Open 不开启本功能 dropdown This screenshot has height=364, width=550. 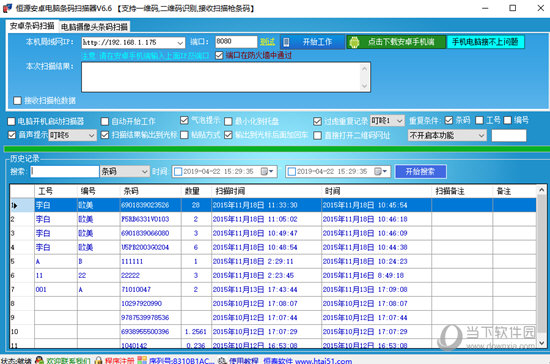click(482, 135)
